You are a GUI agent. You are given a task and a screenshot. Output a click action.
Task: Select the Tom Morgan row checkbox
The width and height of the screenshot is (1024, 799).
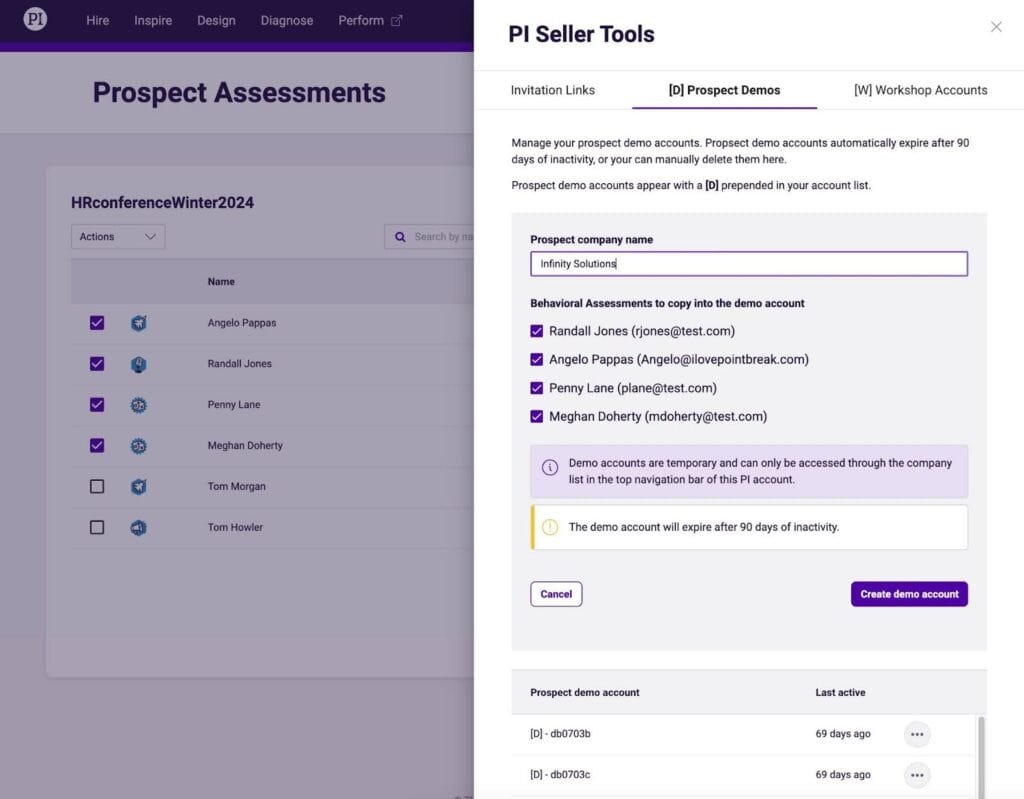(x=97, y=486)
